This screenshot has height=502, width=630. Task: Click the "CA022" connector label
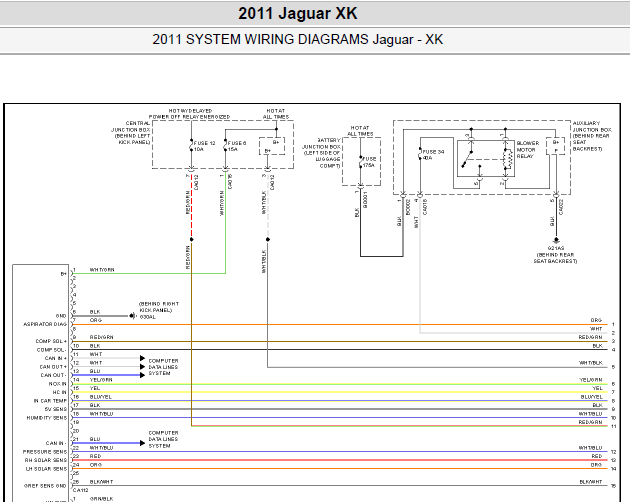(x=561, y=207)
